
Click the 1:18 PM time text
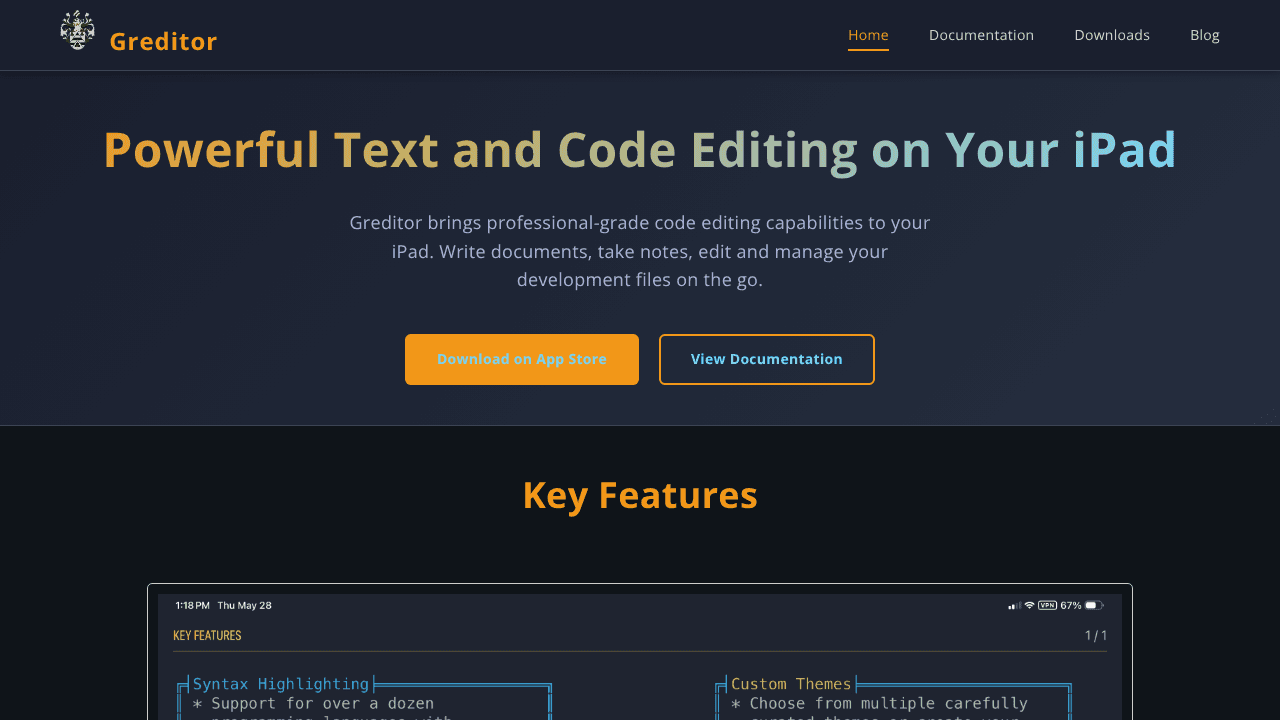[x=192, y=605]
